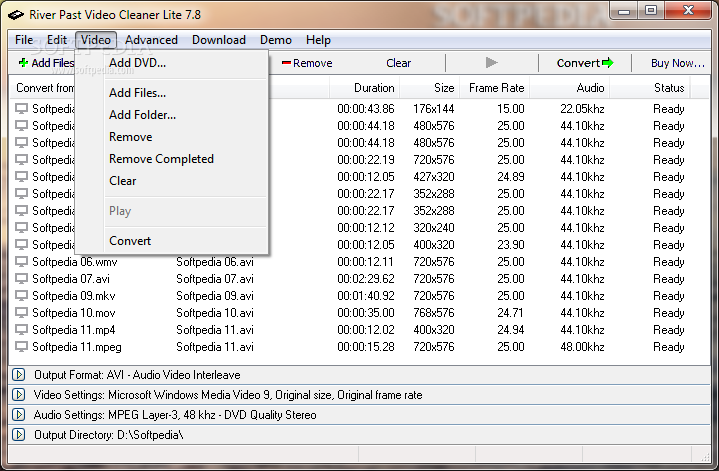Click the Convert from column header
719x471 pixels.
(44, 88)
